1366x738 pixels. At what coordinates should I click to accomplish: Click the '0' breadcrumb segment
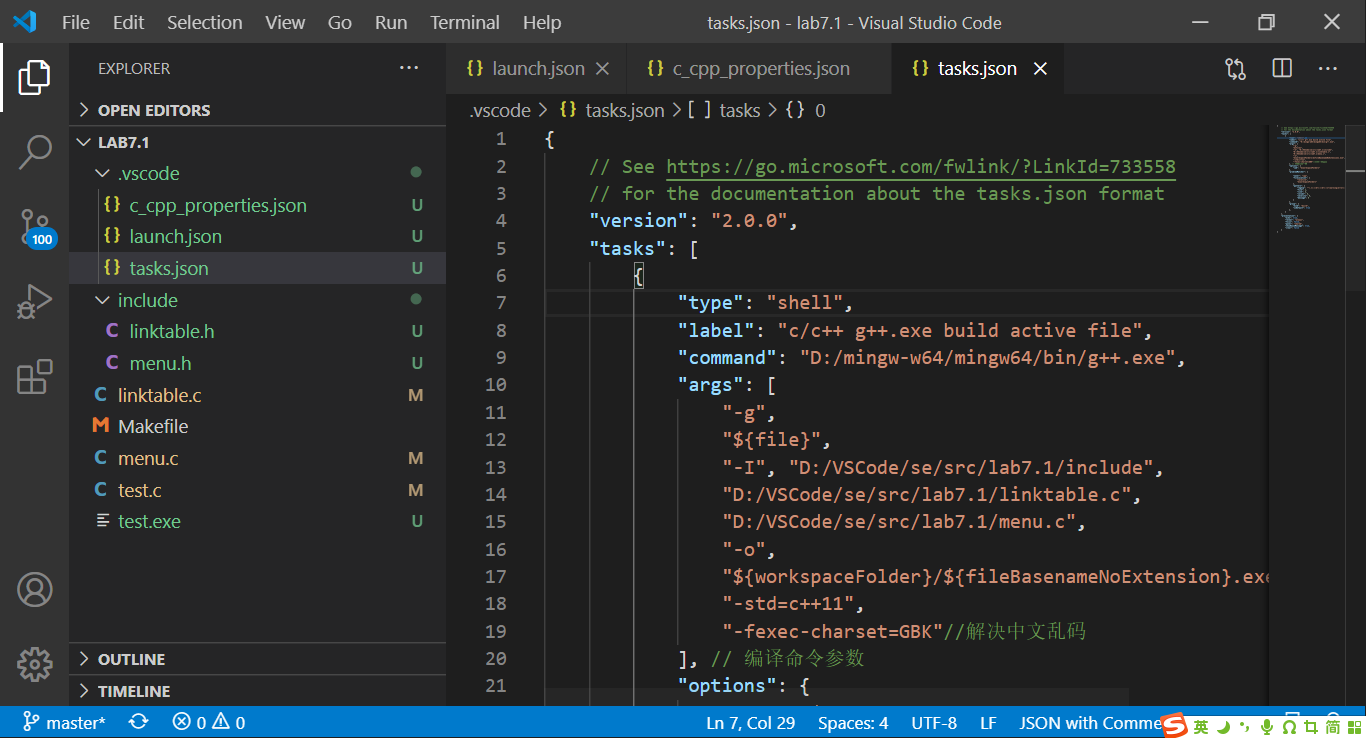(806, 110)
